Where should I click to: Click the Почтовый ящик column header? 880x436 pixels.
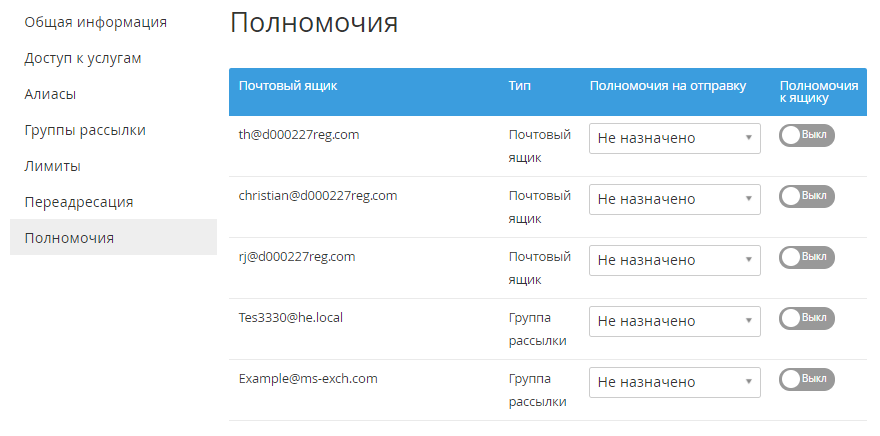(x=288, y=86)
